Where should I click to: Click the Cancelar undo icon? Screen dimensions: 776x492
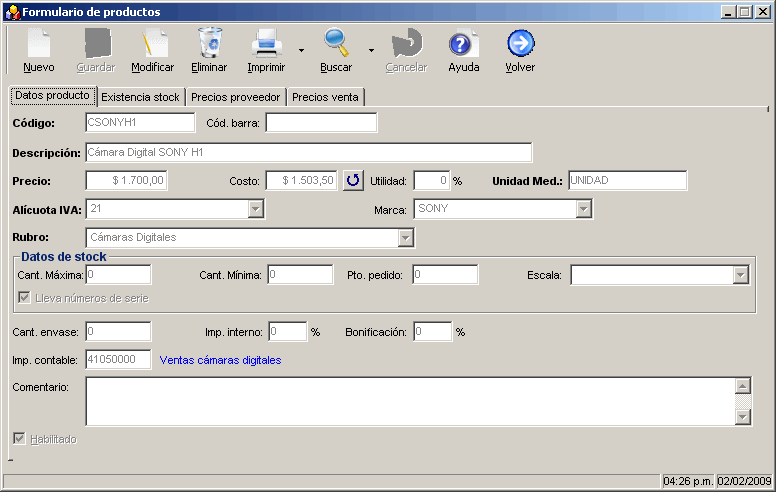pyautogui.click(x=407, y=43)
